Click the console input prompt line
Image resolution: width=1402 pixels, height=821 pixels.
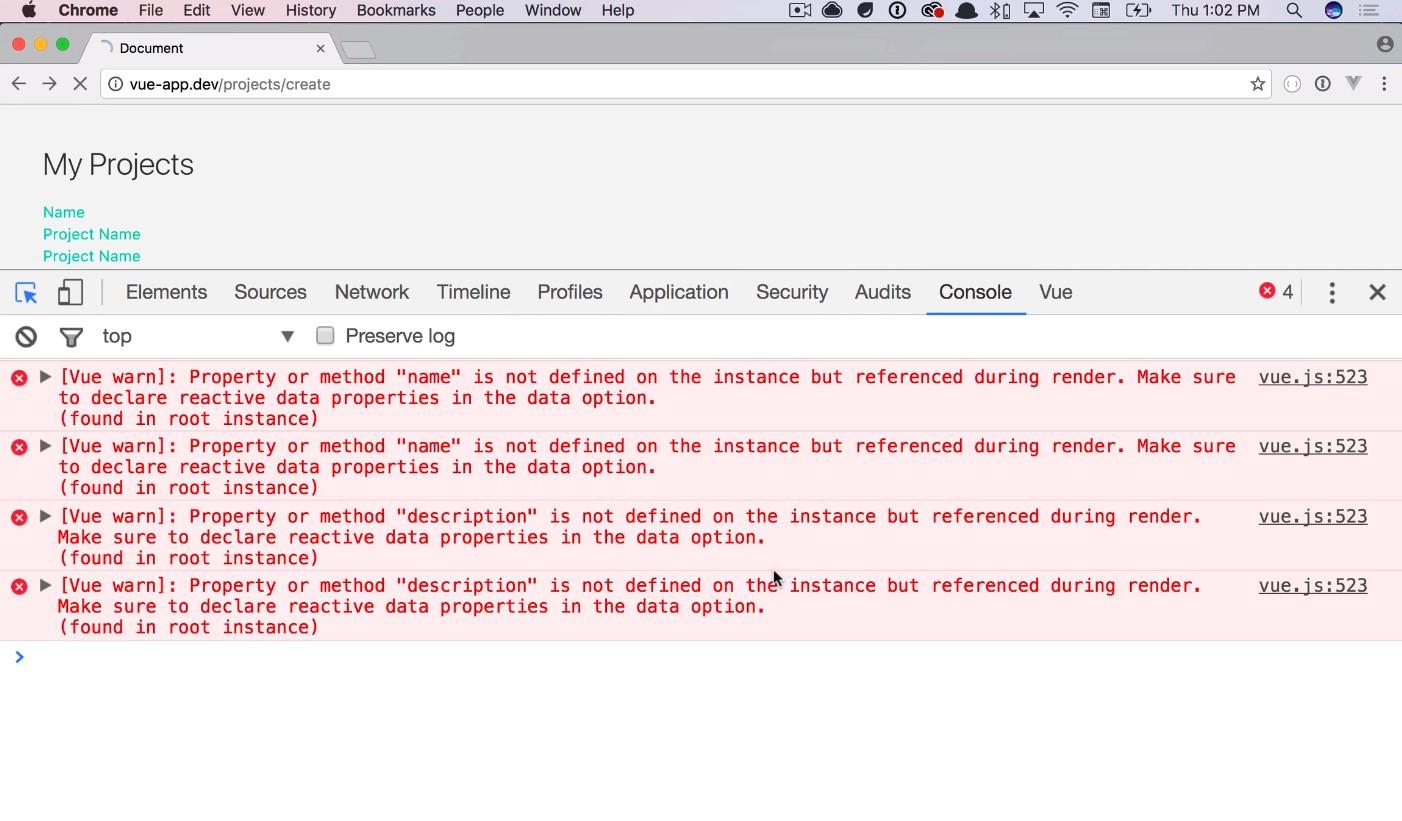tap(701, 657)
